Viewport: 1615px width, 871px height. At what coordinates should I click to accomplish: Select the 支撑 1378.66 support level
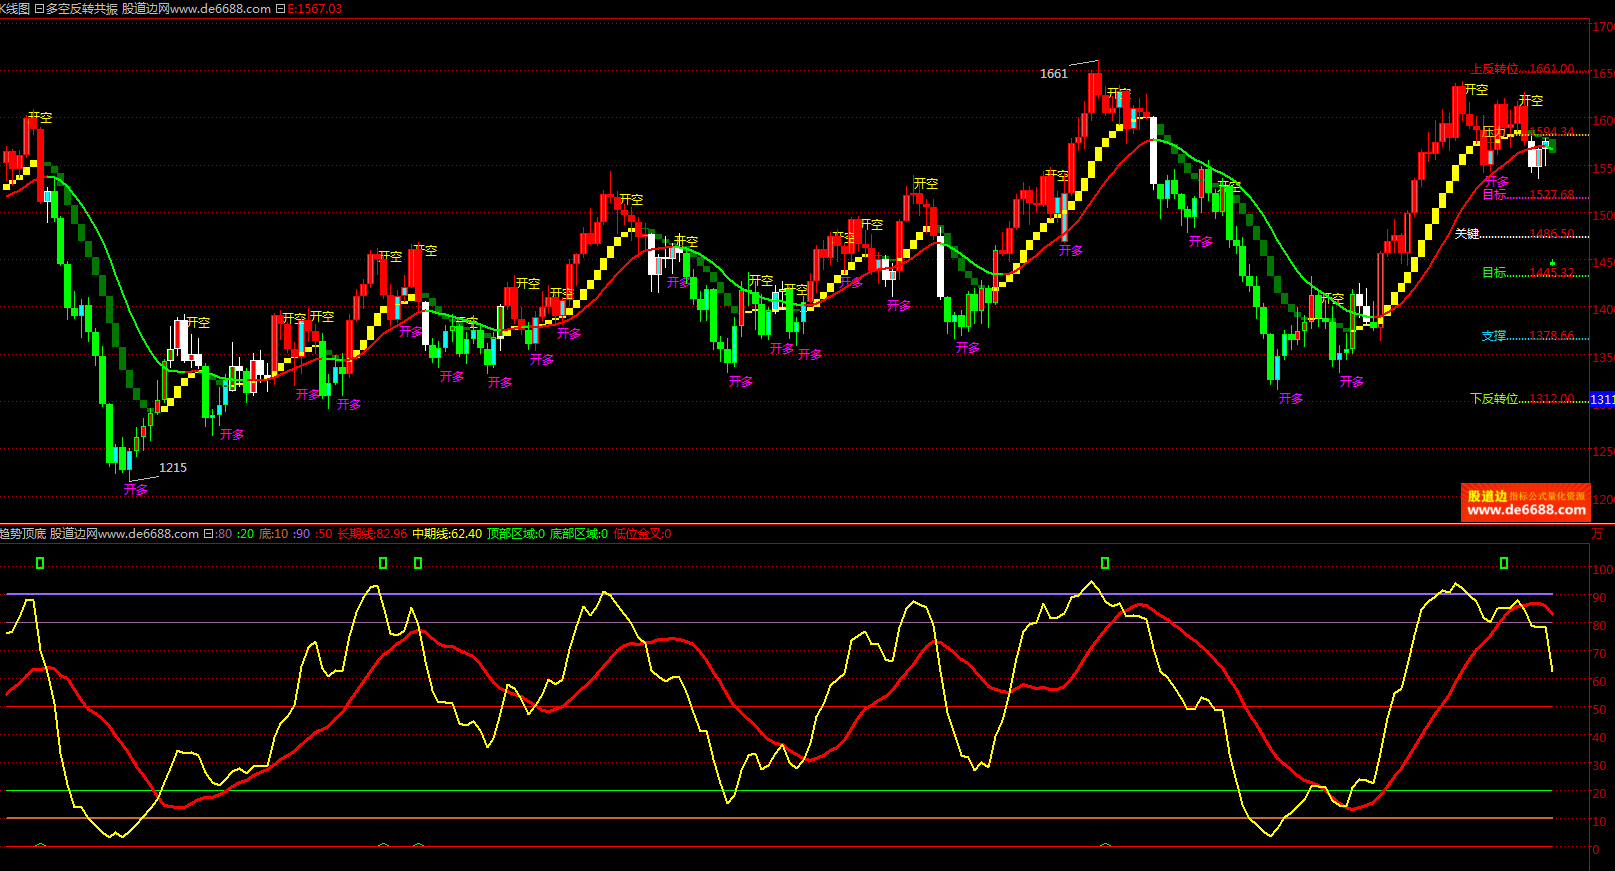click(1527, 336)
